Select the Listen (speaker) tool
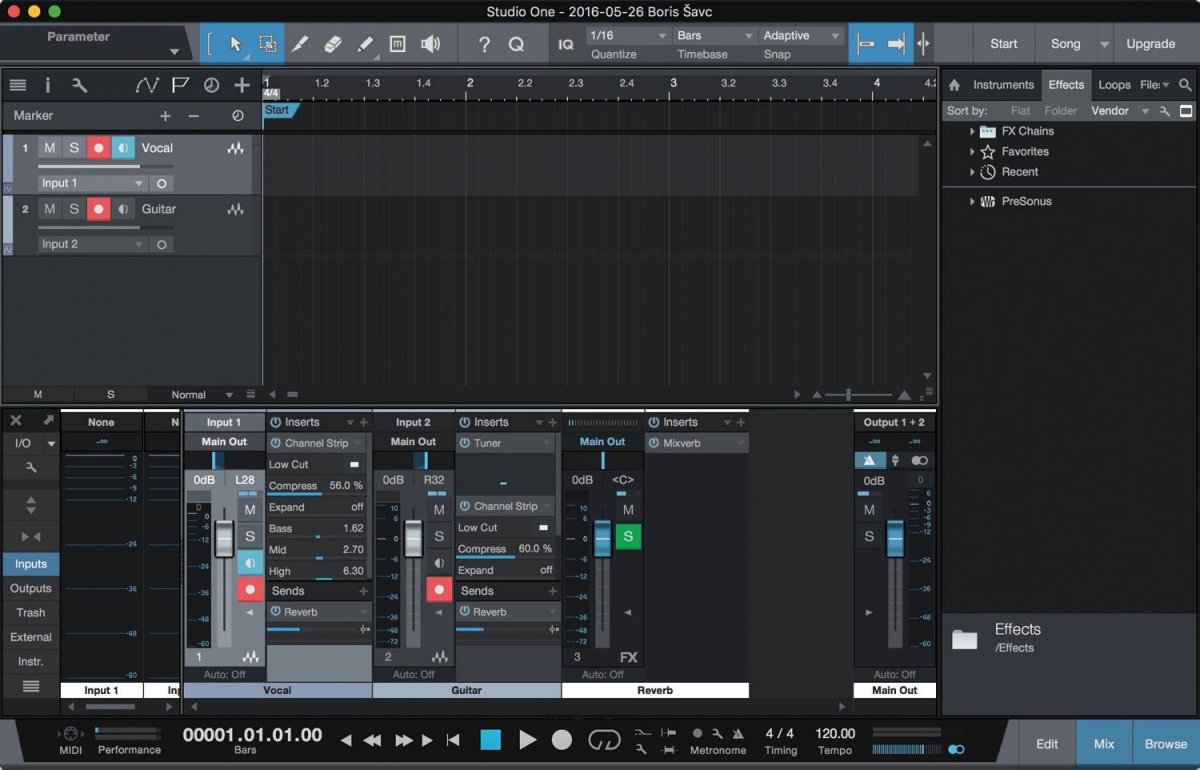The height and width of the screenshot is (770, 1200). (x=430, y=44)
